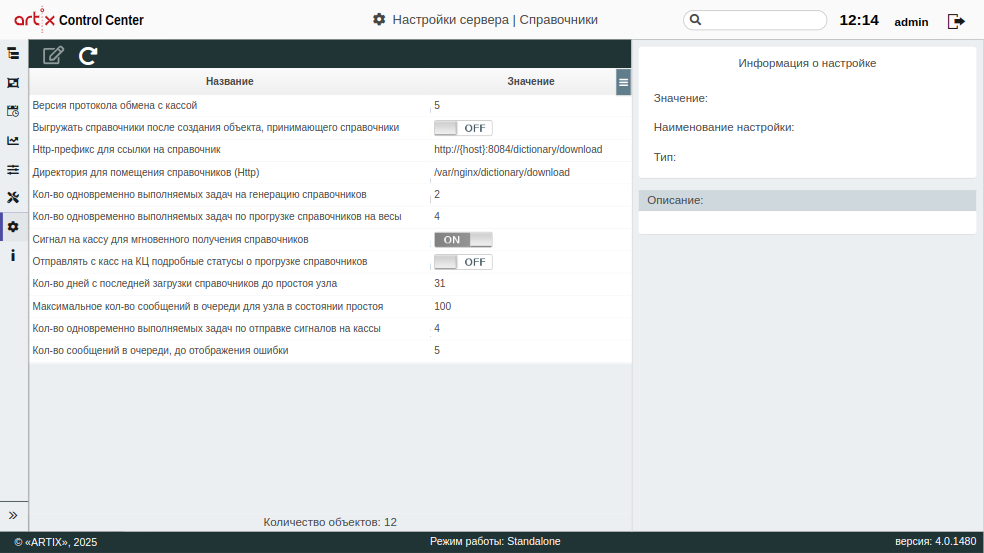Select the gear settings sidebar icon
Screen dimensions: 984x553
point(13,227)
